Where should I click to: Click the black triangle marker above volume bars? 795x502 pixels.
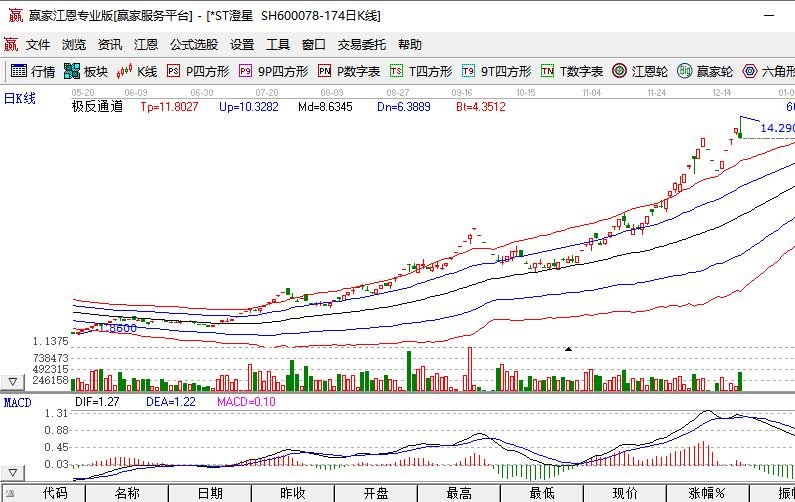[568, 349]
